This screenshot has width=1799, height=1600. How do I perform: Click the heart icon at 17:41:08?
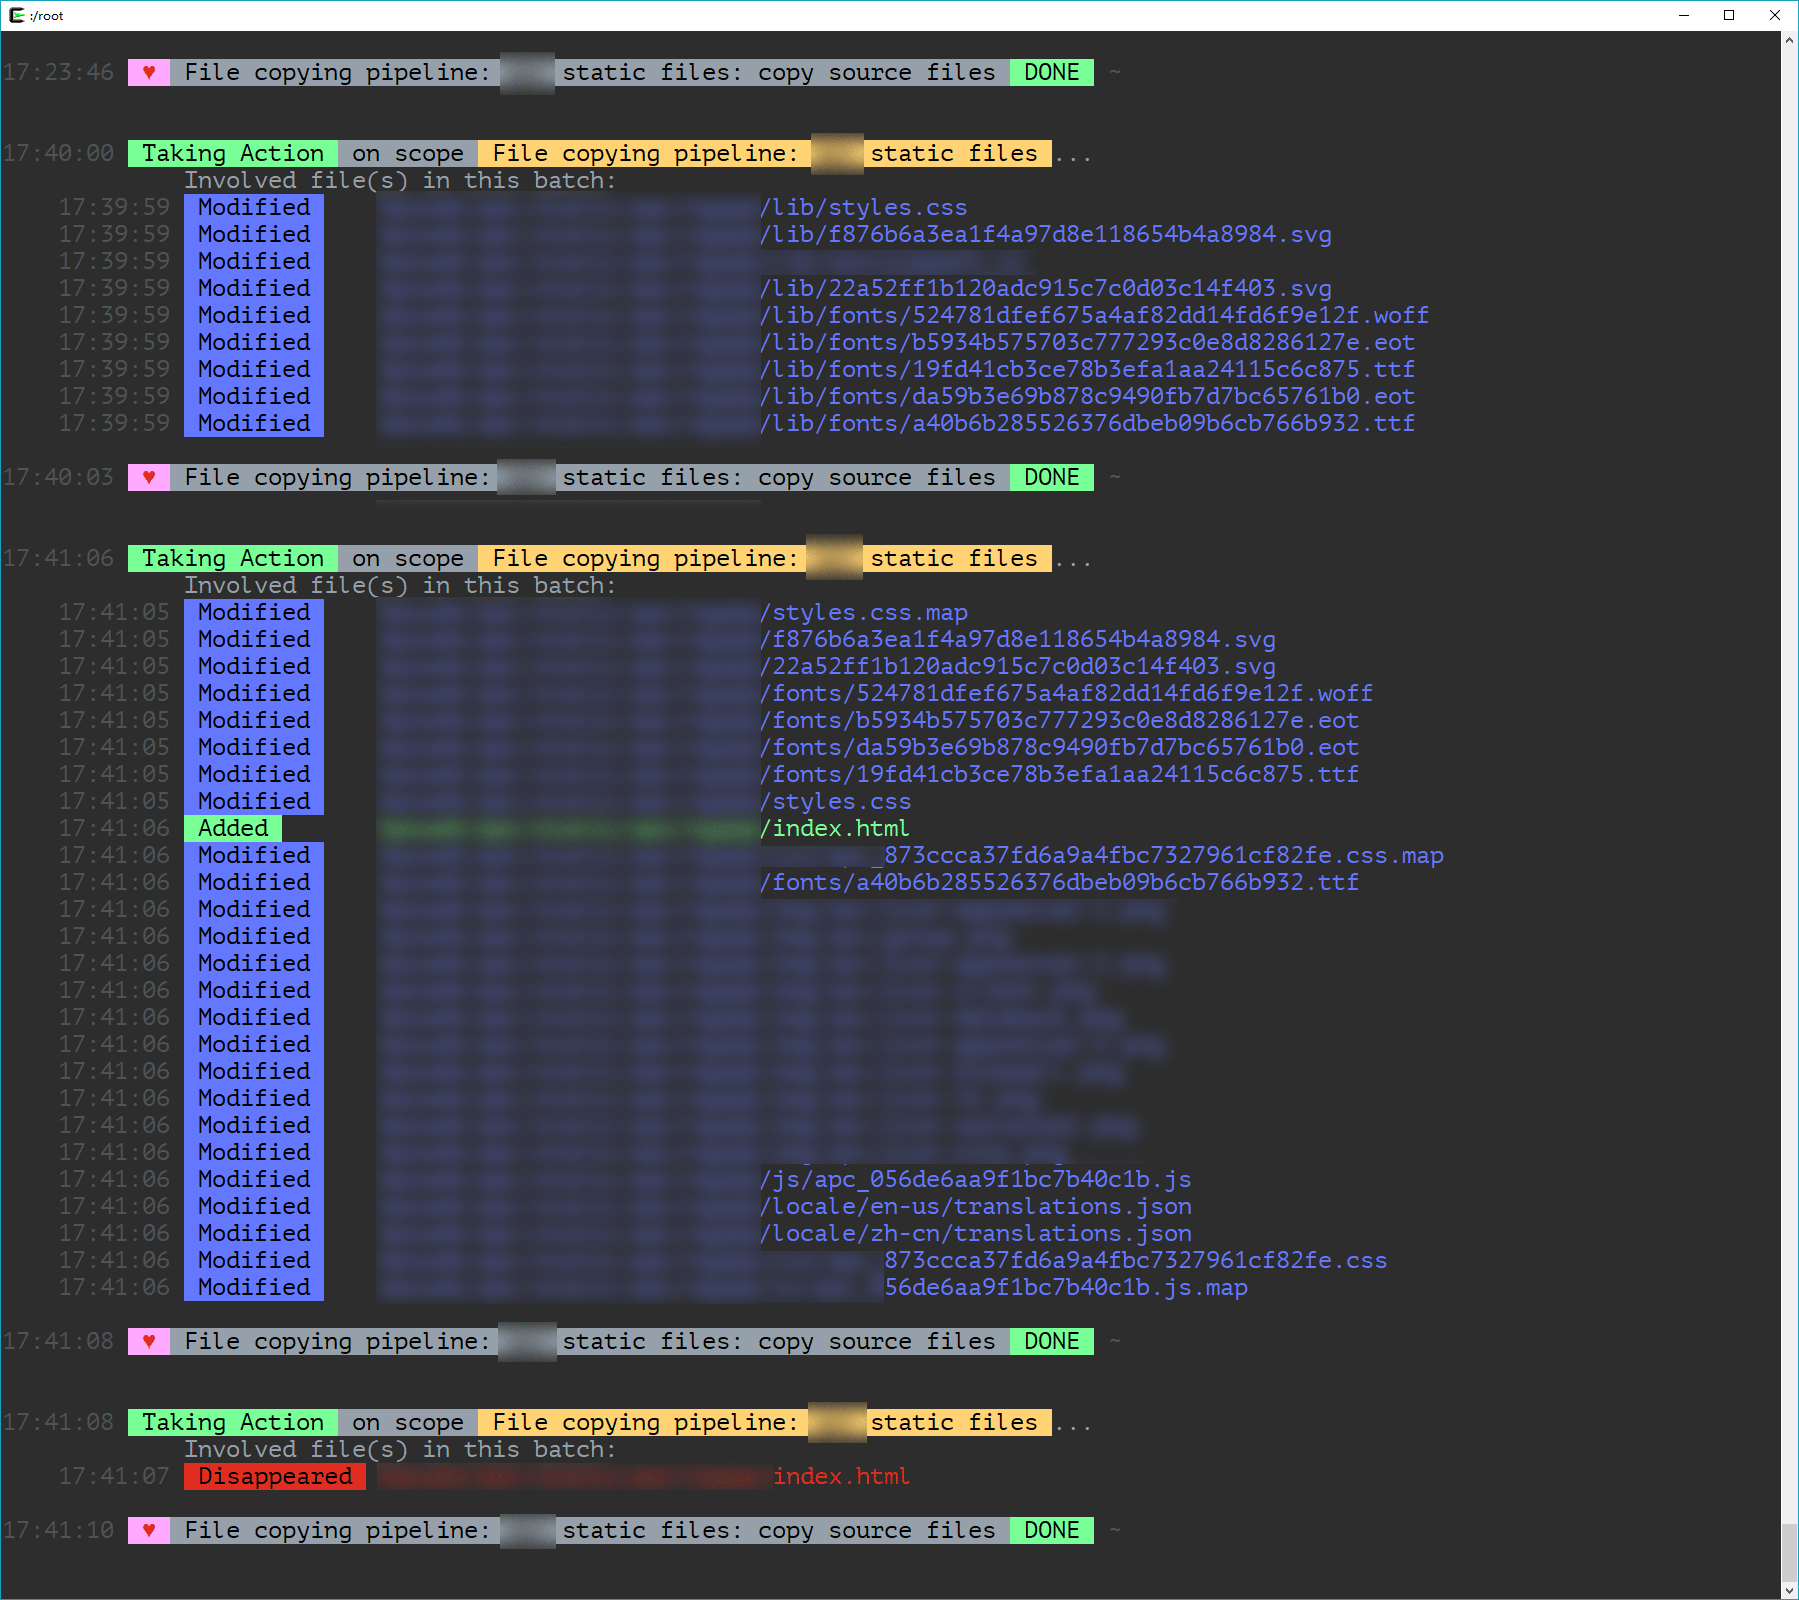coord(149,1341)
